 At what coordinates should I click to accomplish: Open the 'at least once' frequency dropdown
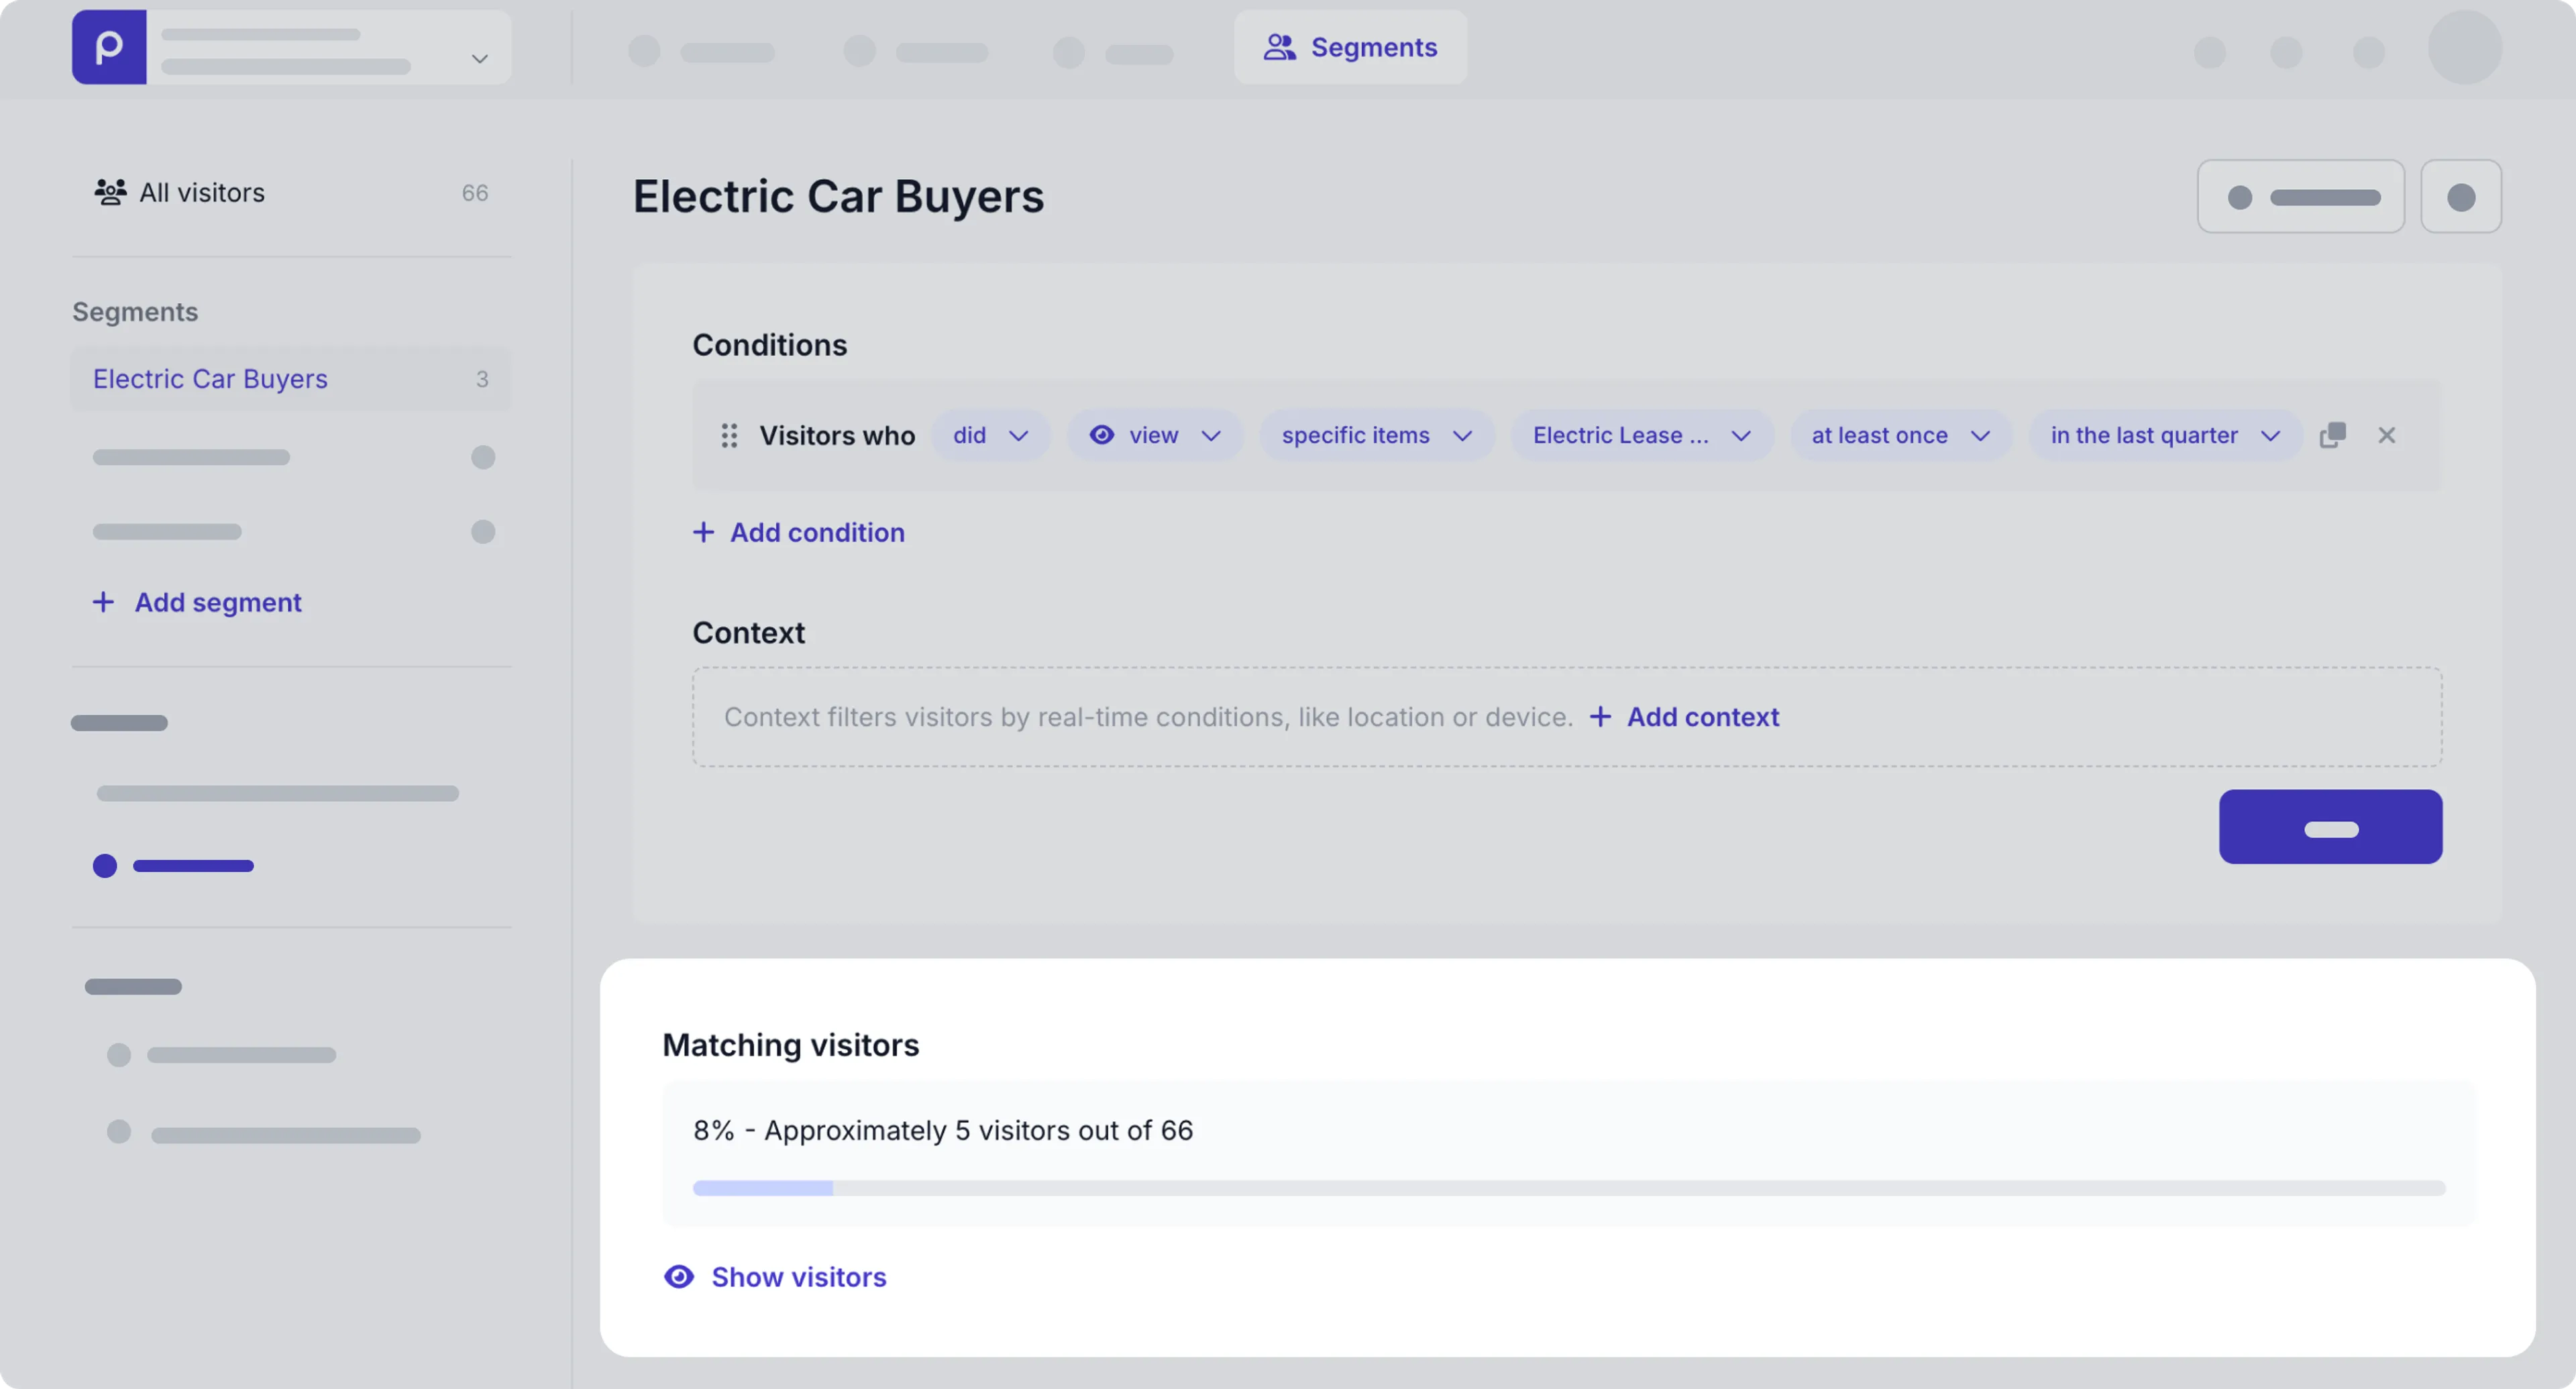tap(1899, 435)
